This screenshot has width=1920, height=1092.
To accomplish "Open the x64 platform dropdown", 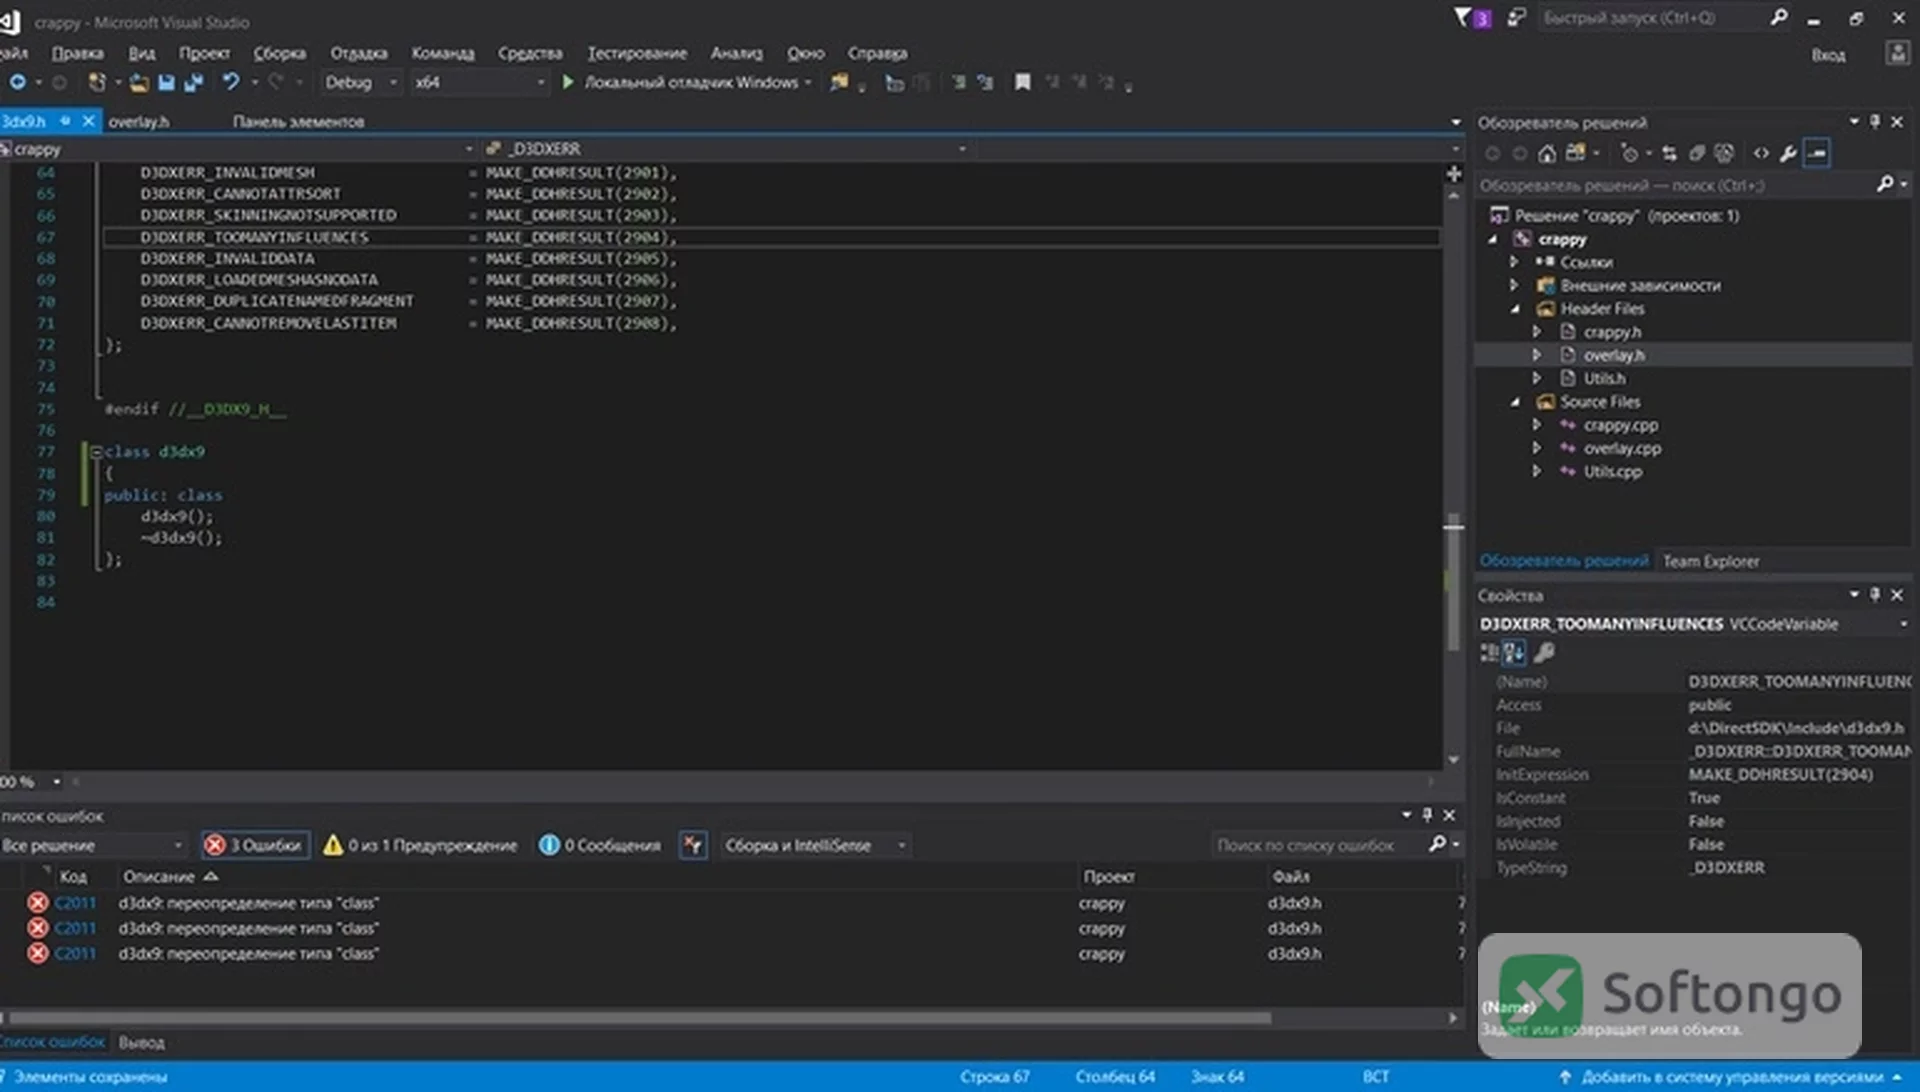I will point(480,82).
